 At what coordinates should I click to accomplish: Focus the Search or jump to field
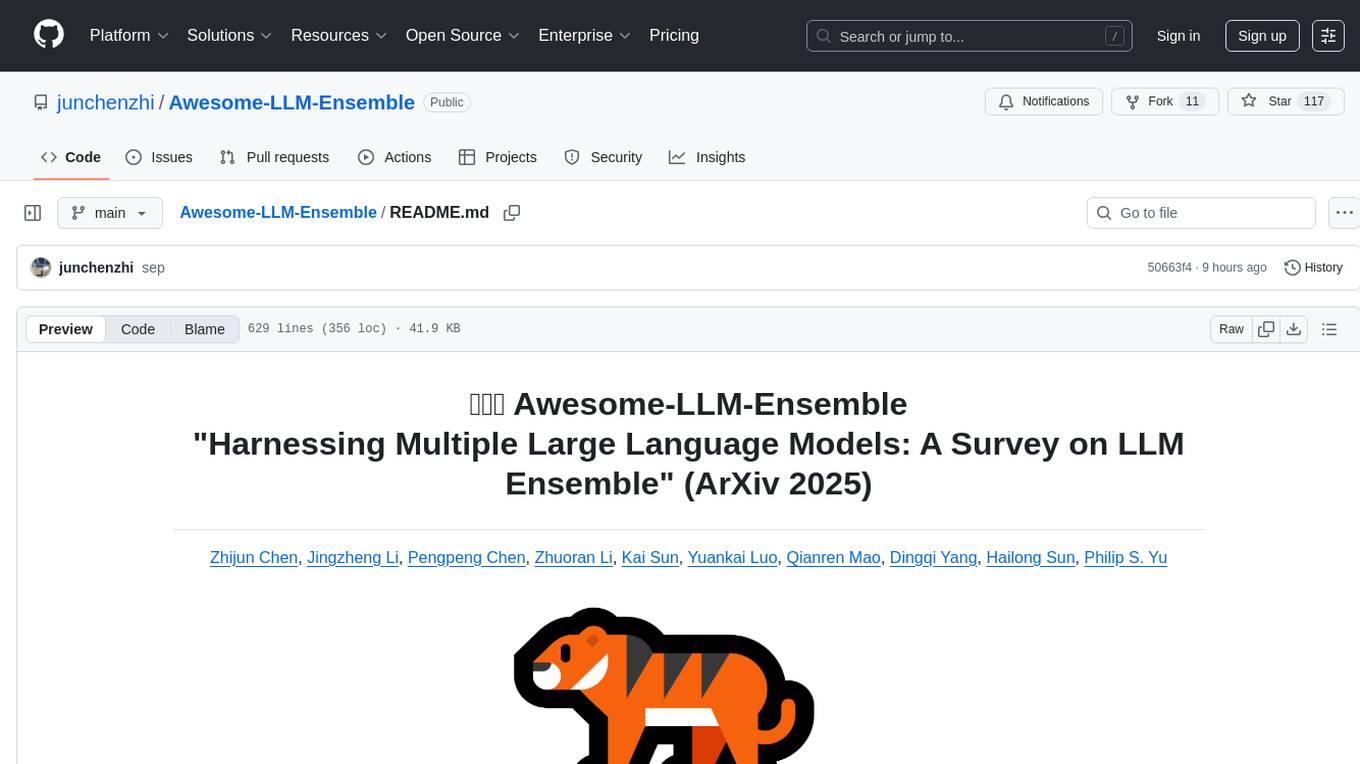(969, 36)
